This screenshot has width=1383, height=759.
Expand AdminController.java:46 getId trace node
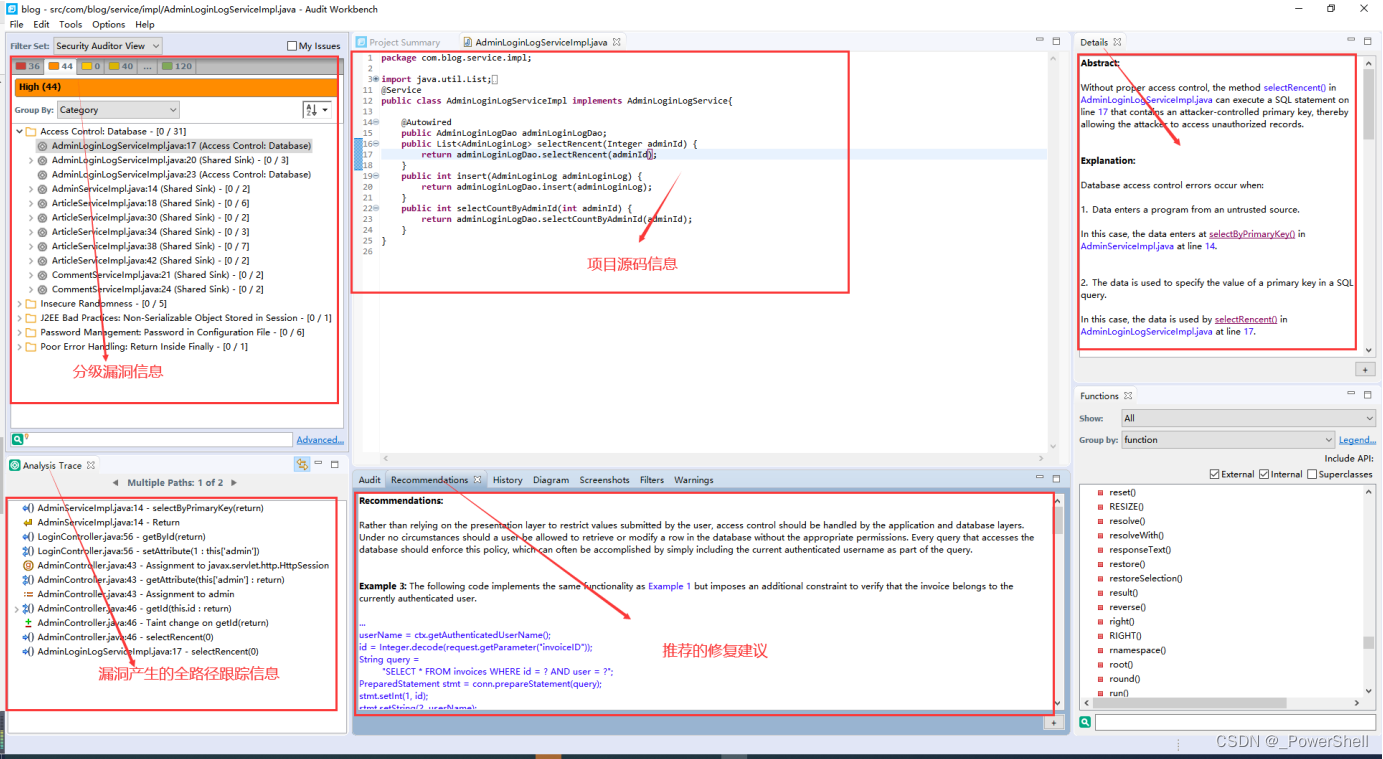[x=16, y=608]
